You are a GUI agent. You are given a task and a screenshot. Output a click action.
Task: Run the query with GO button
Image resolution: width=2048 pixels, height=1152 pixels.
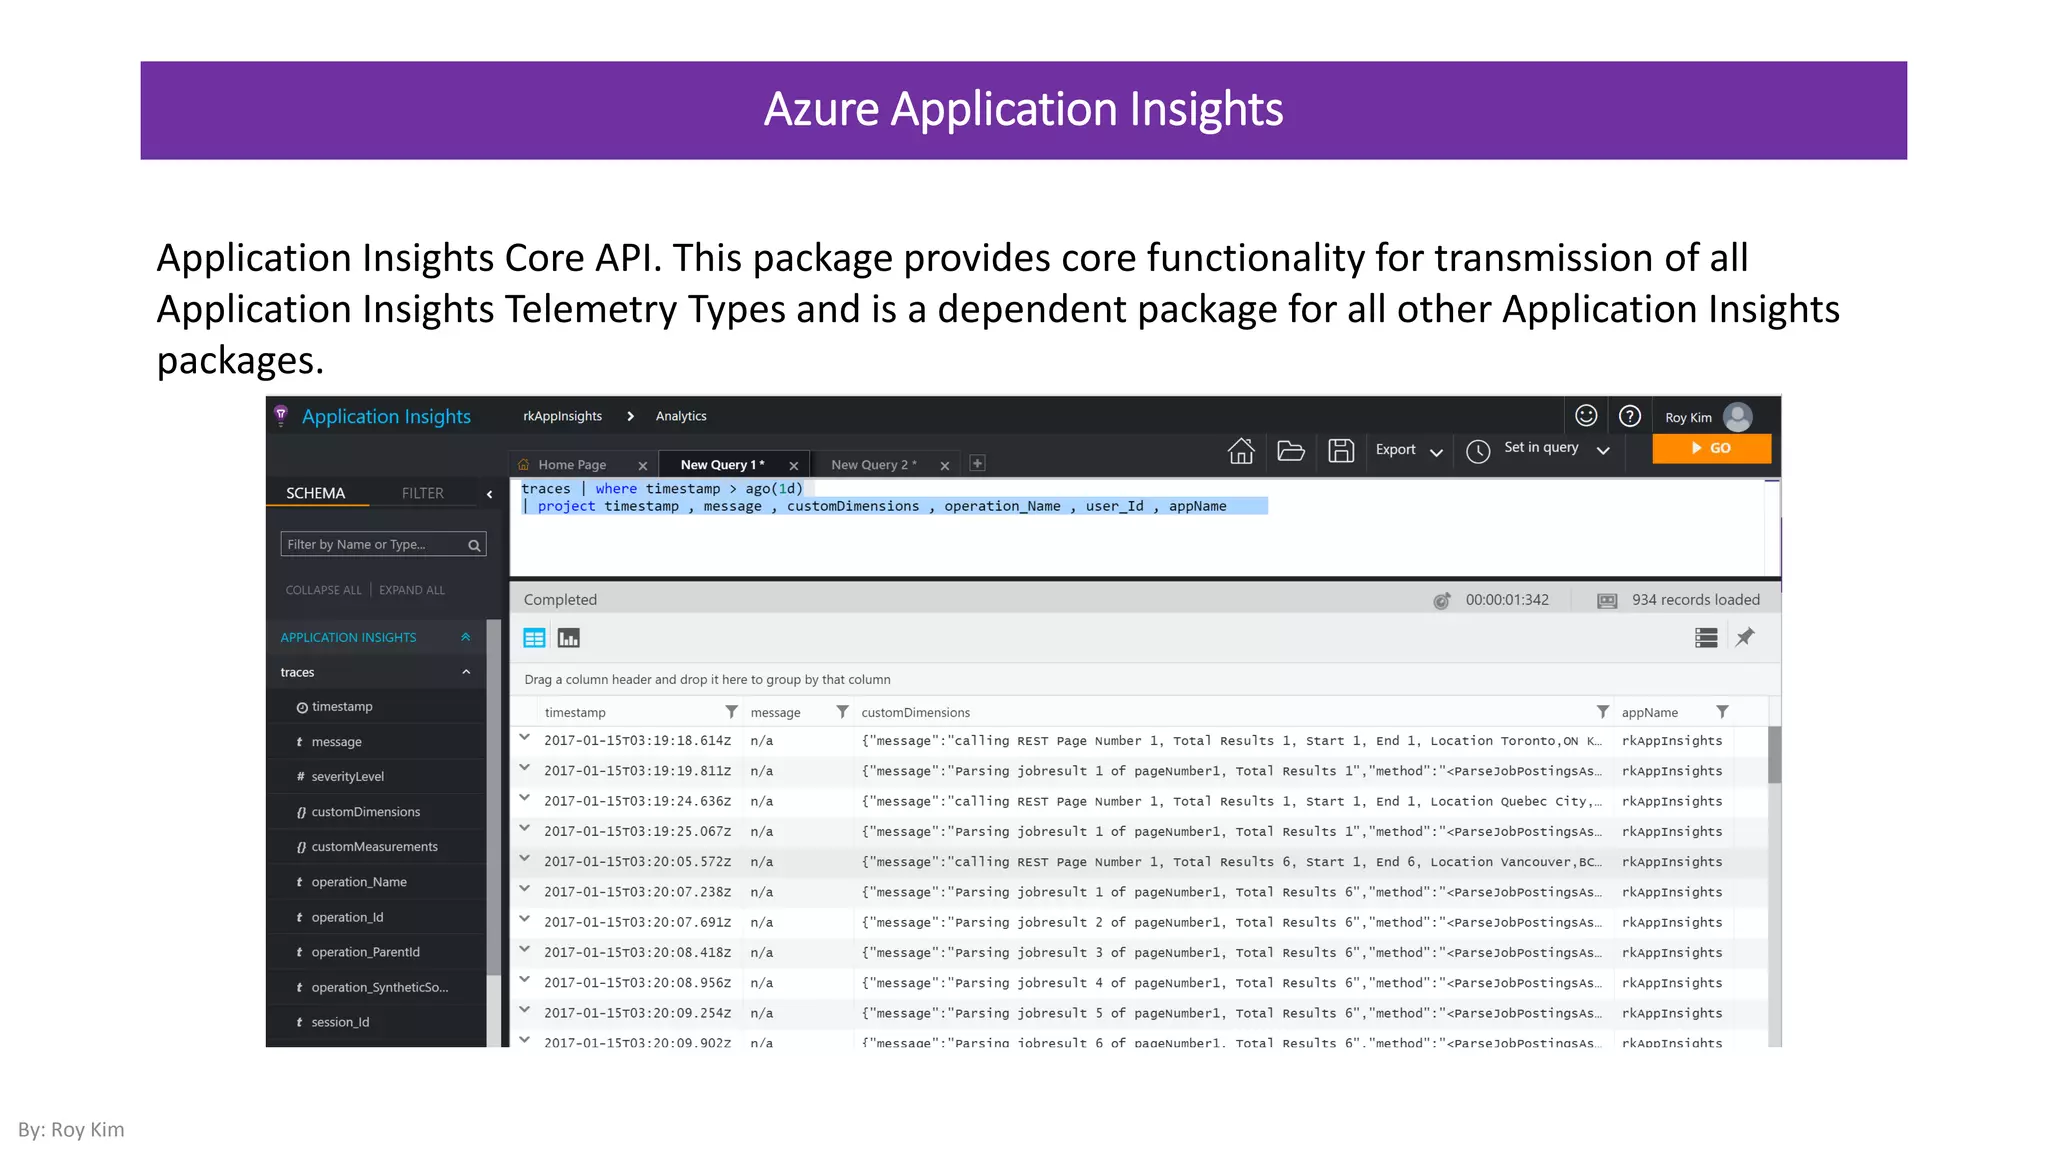[1711, 448]
